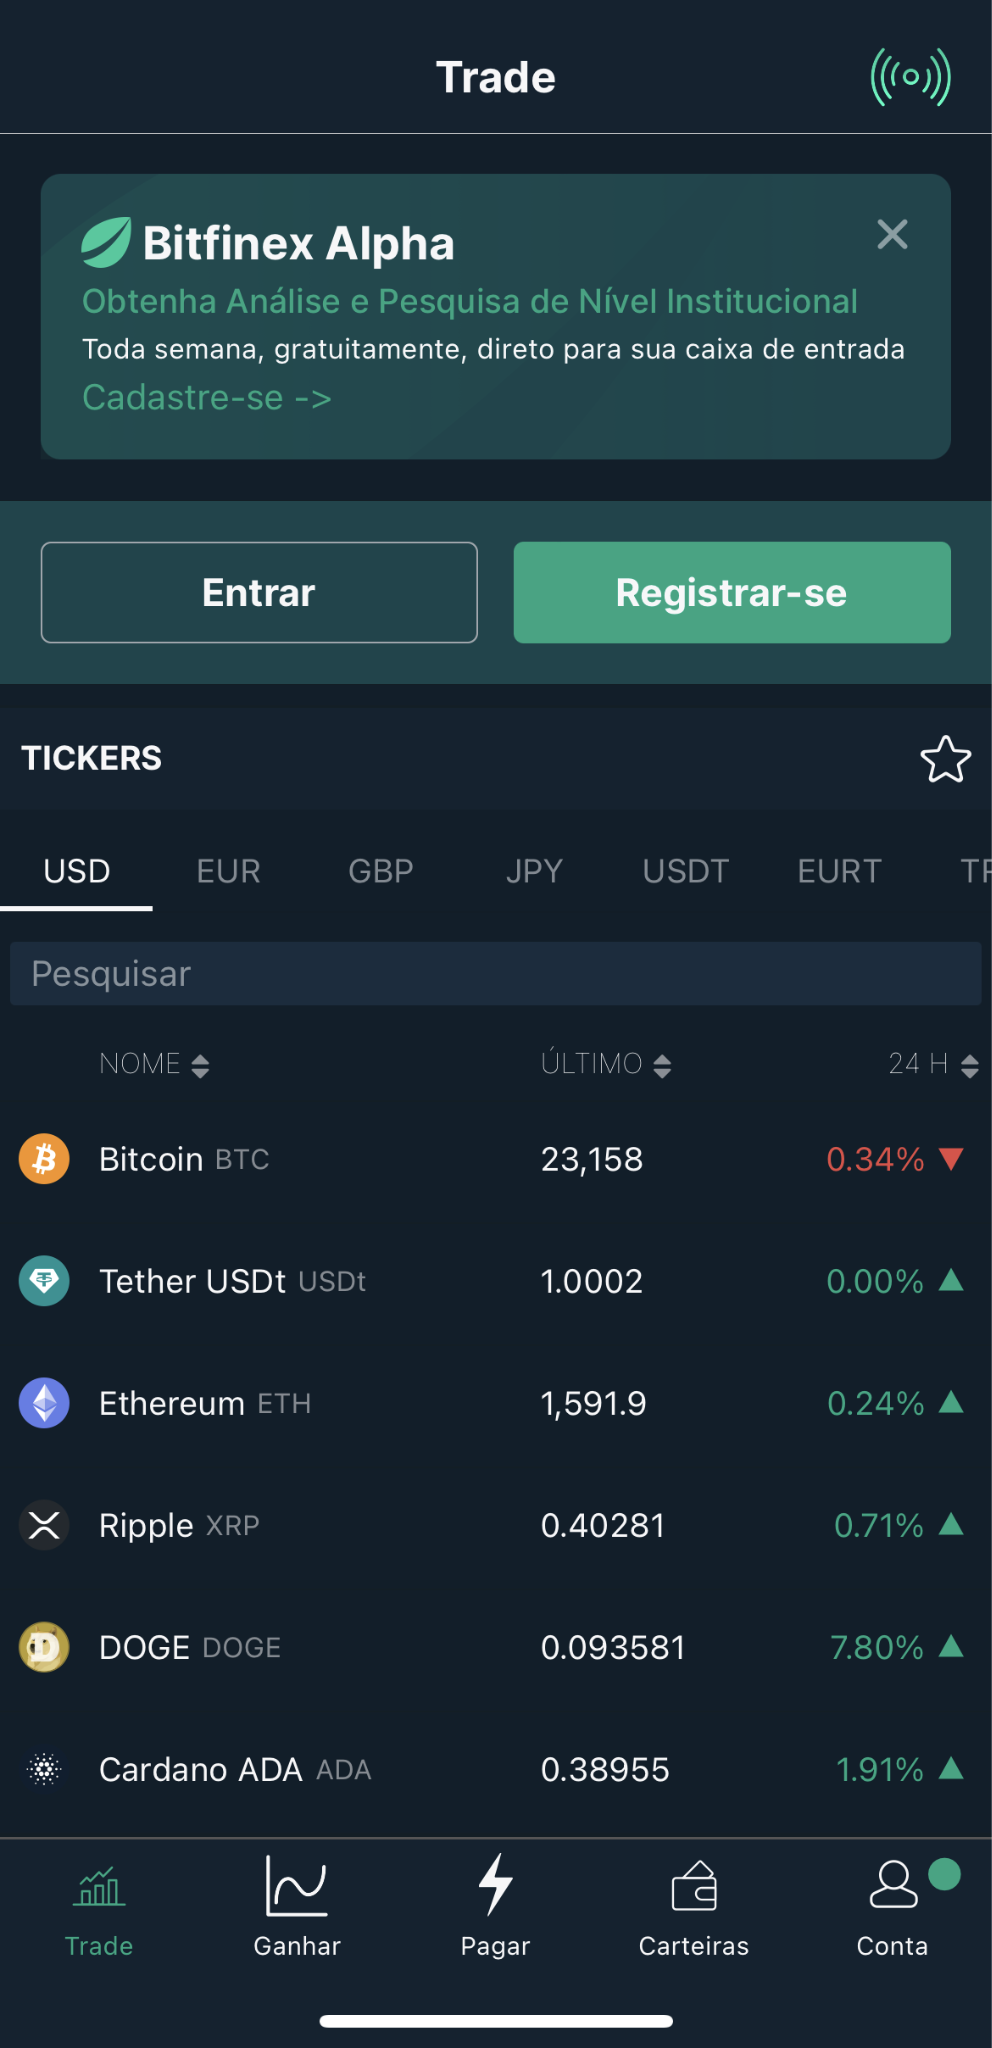This screenshot has height=2048, width=992.
Task: Switch to the USDT currency tab
Action: (686, 871)
